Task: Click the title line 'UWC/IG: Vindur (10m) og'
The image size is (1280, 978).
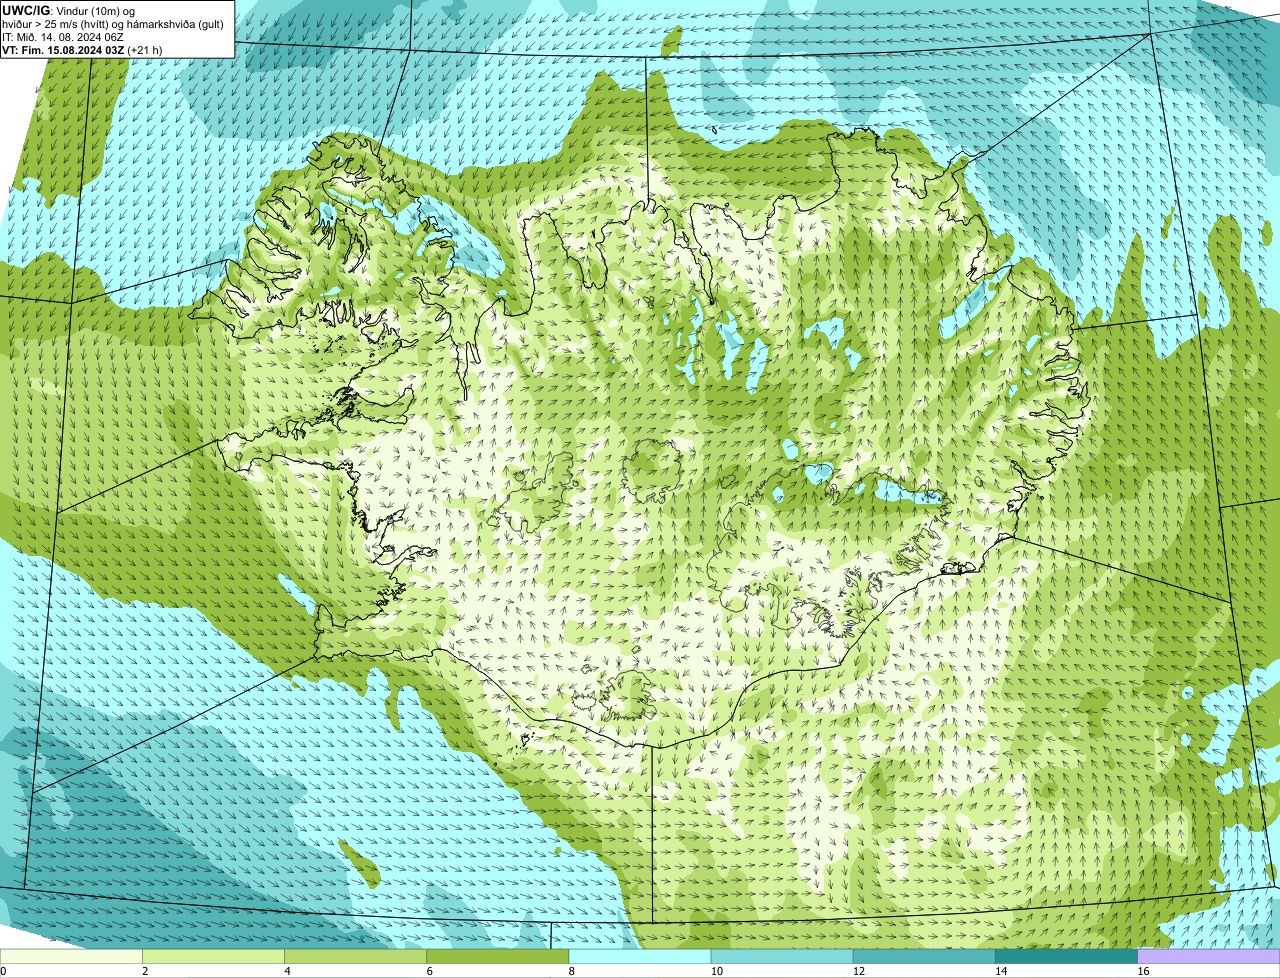Action: pos(68,11)
